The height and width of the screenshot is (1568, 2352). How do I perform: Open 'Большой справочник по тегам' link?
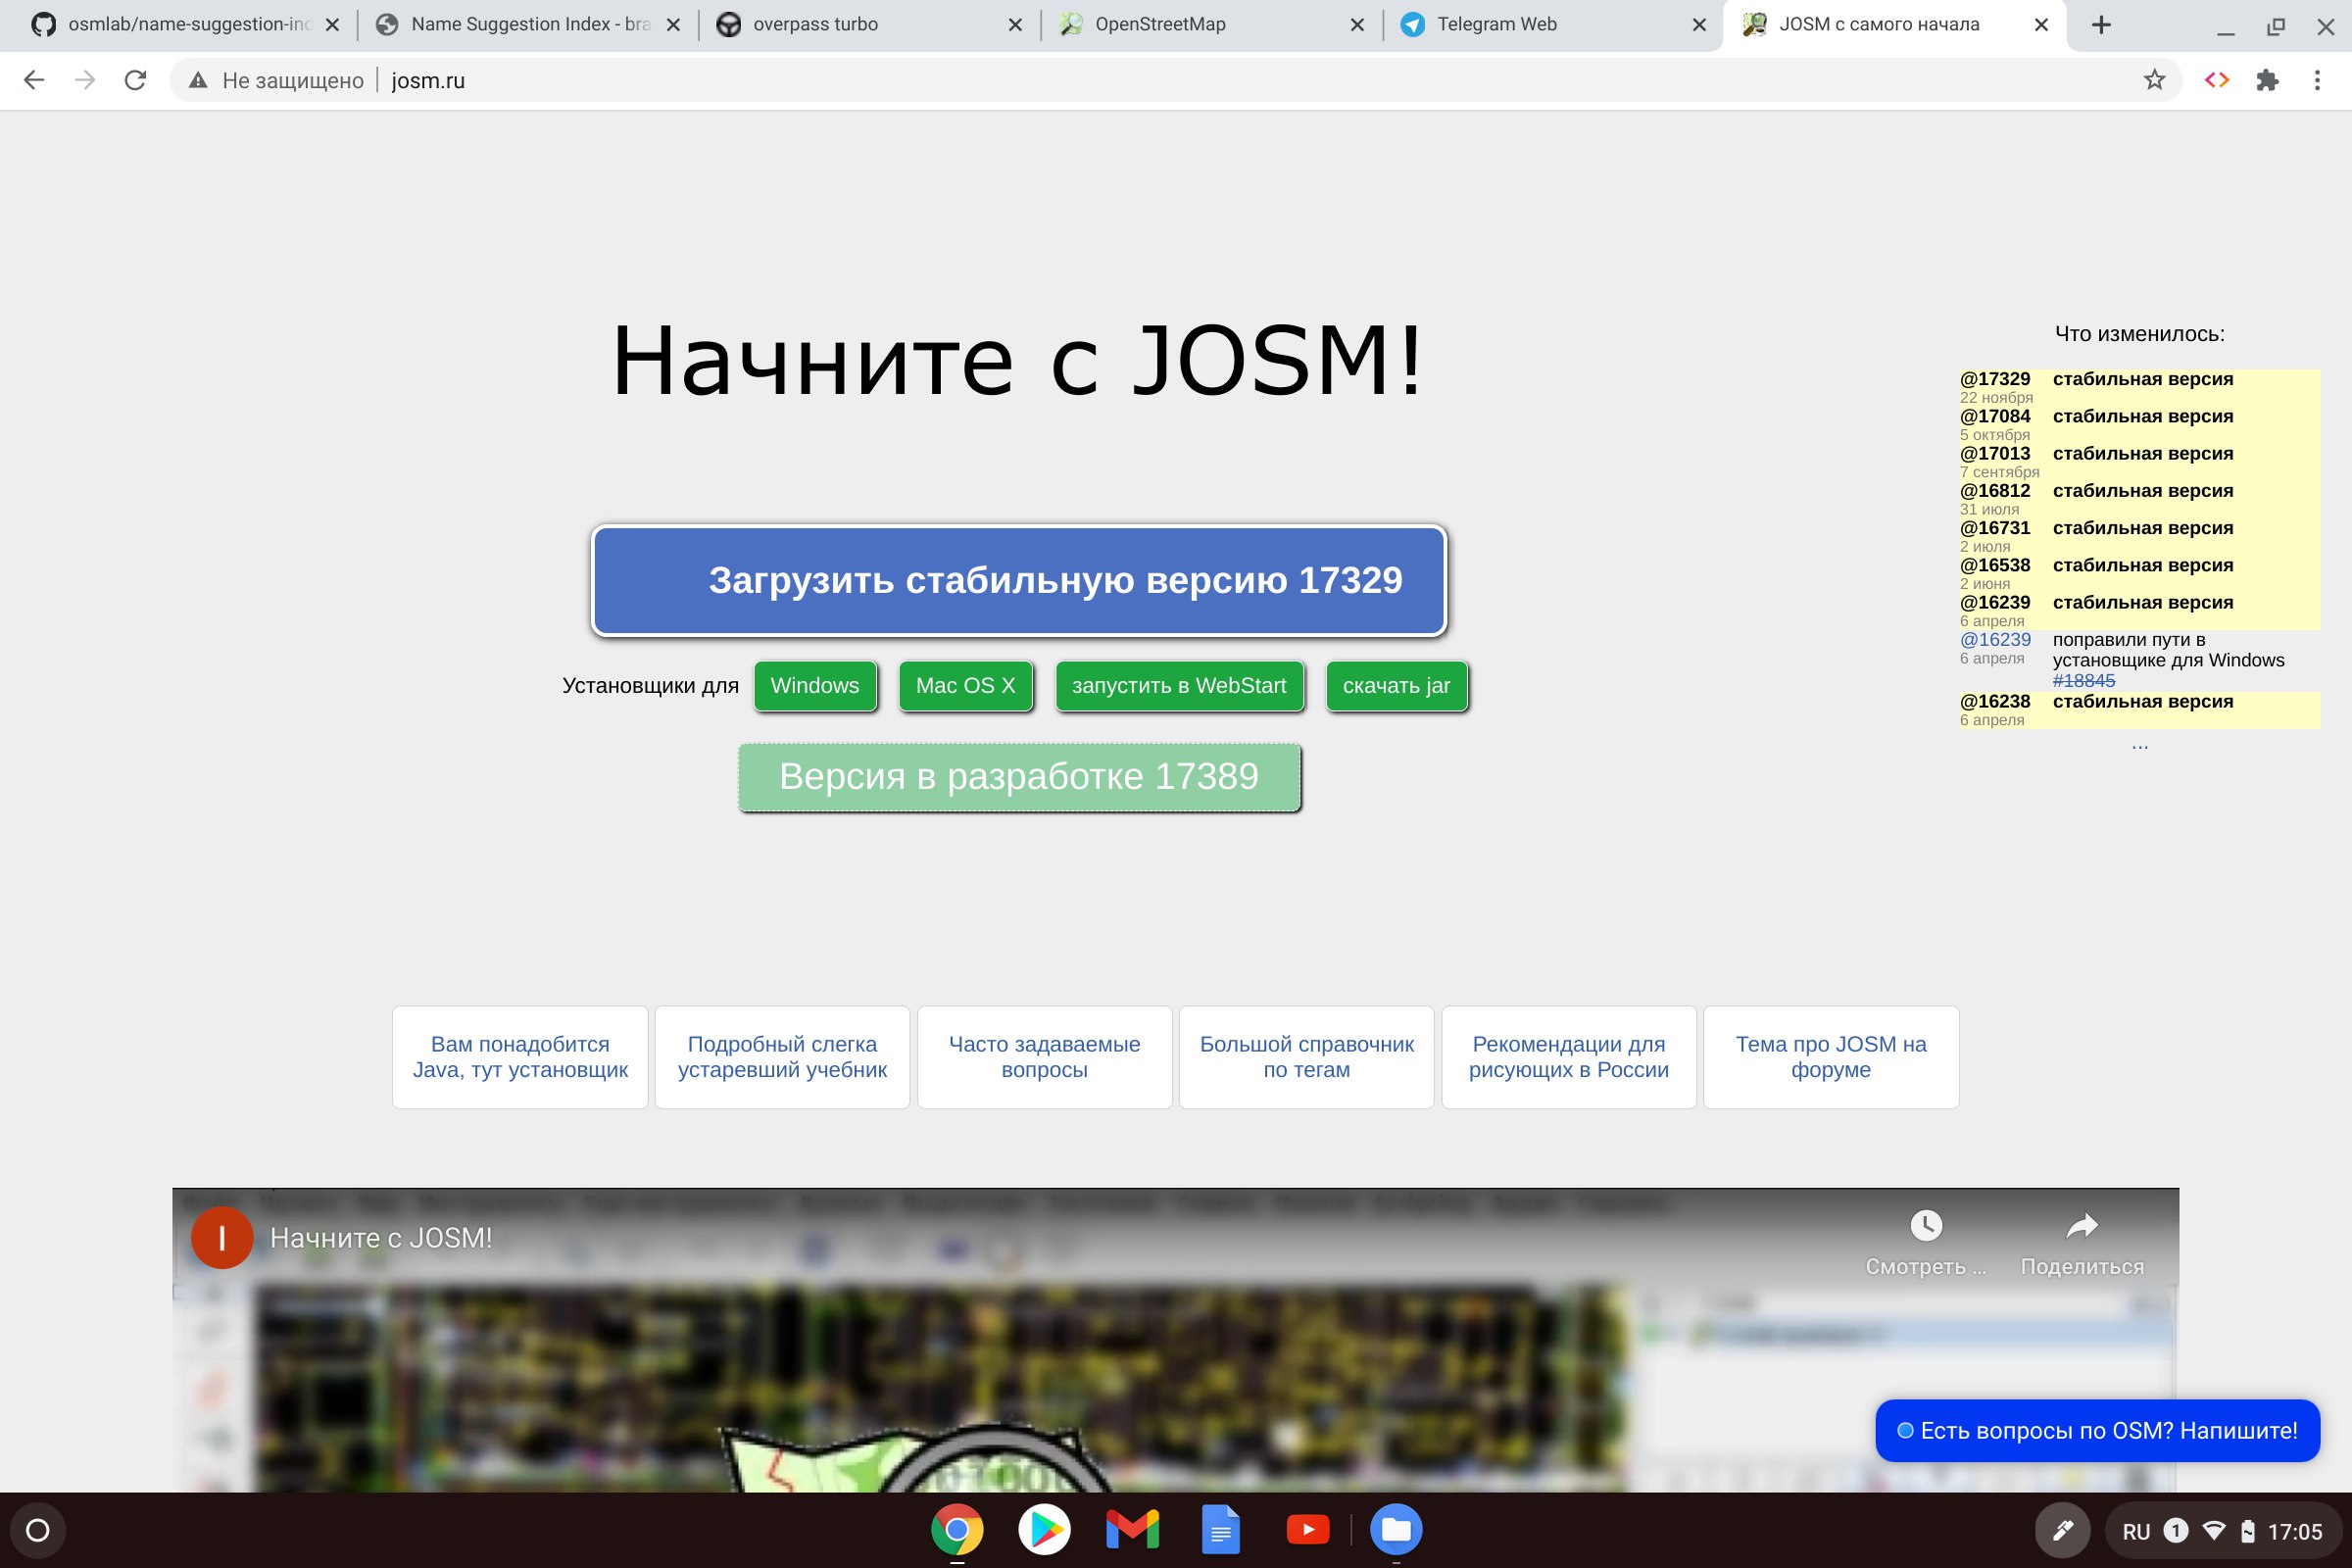(x=1306, y=1057)
